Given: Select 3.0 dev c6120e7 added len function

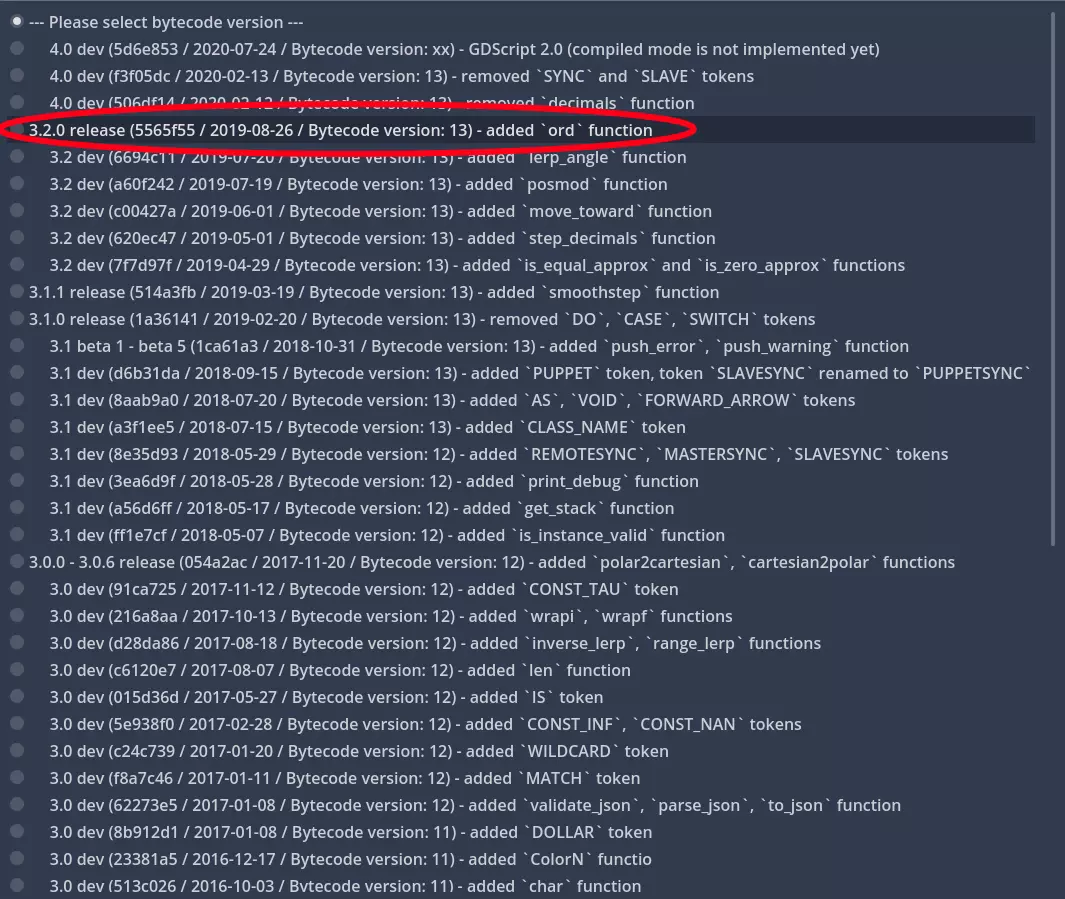Looking at the screenshot, I should [x=522, y=670].
